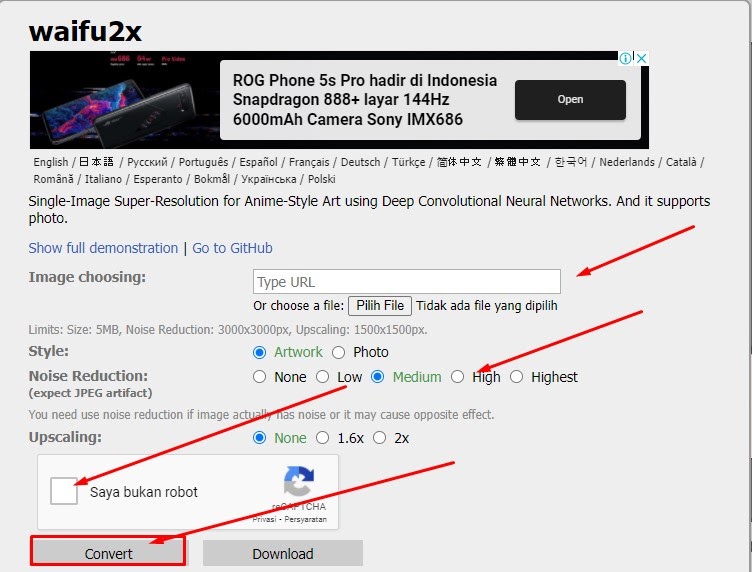Screen dimensions: 752x572
Task: Click the Download button
Action: [283, 553]
